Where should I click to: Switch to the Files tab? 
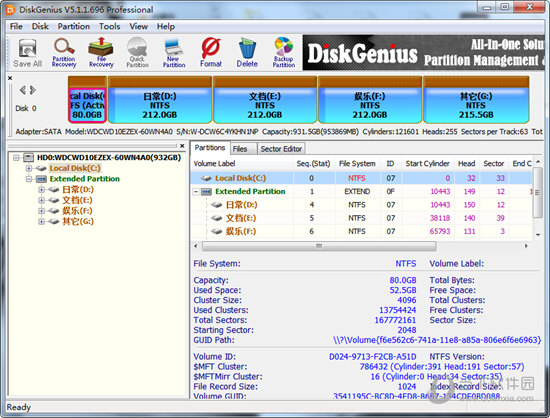[x=243, y=149]
